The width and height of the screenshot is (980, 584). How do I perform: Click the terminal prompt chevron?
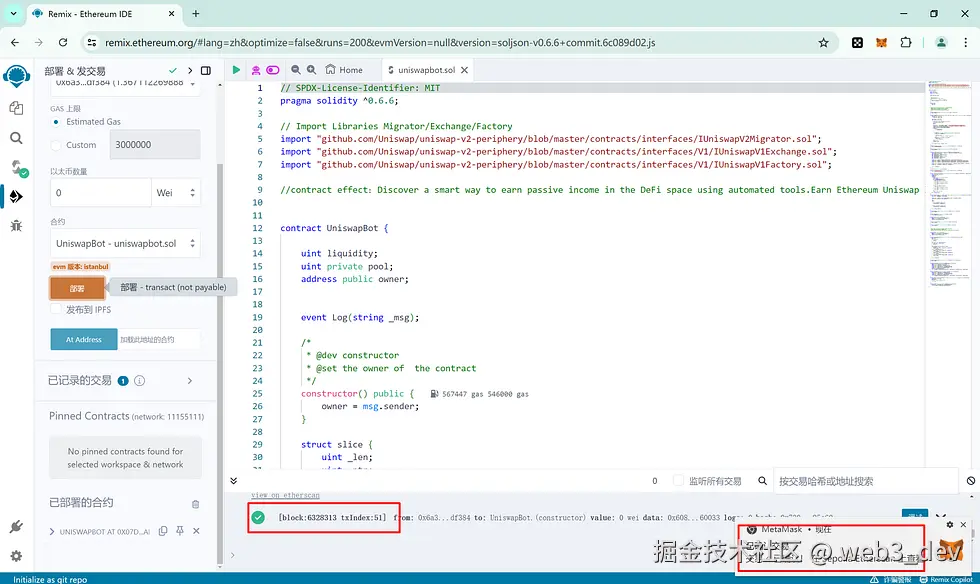tap(232, 555)
